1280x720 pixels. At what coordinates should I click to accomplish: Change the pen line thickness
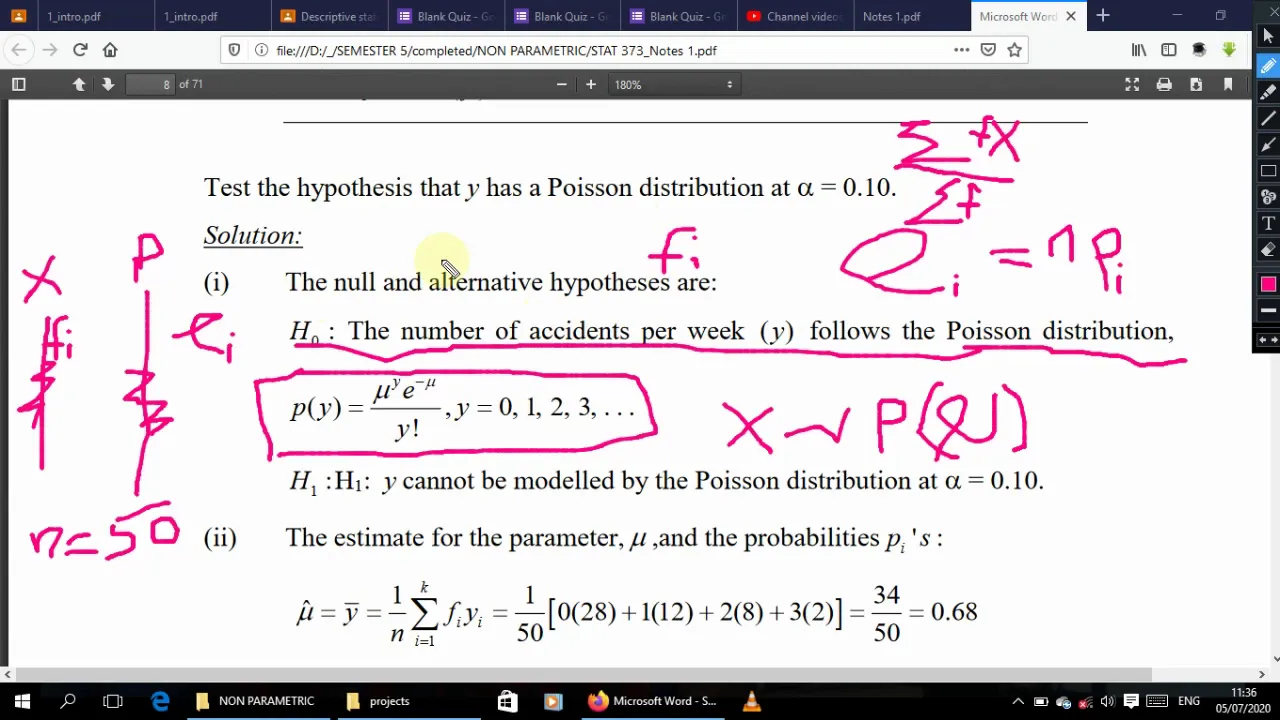1268,311
